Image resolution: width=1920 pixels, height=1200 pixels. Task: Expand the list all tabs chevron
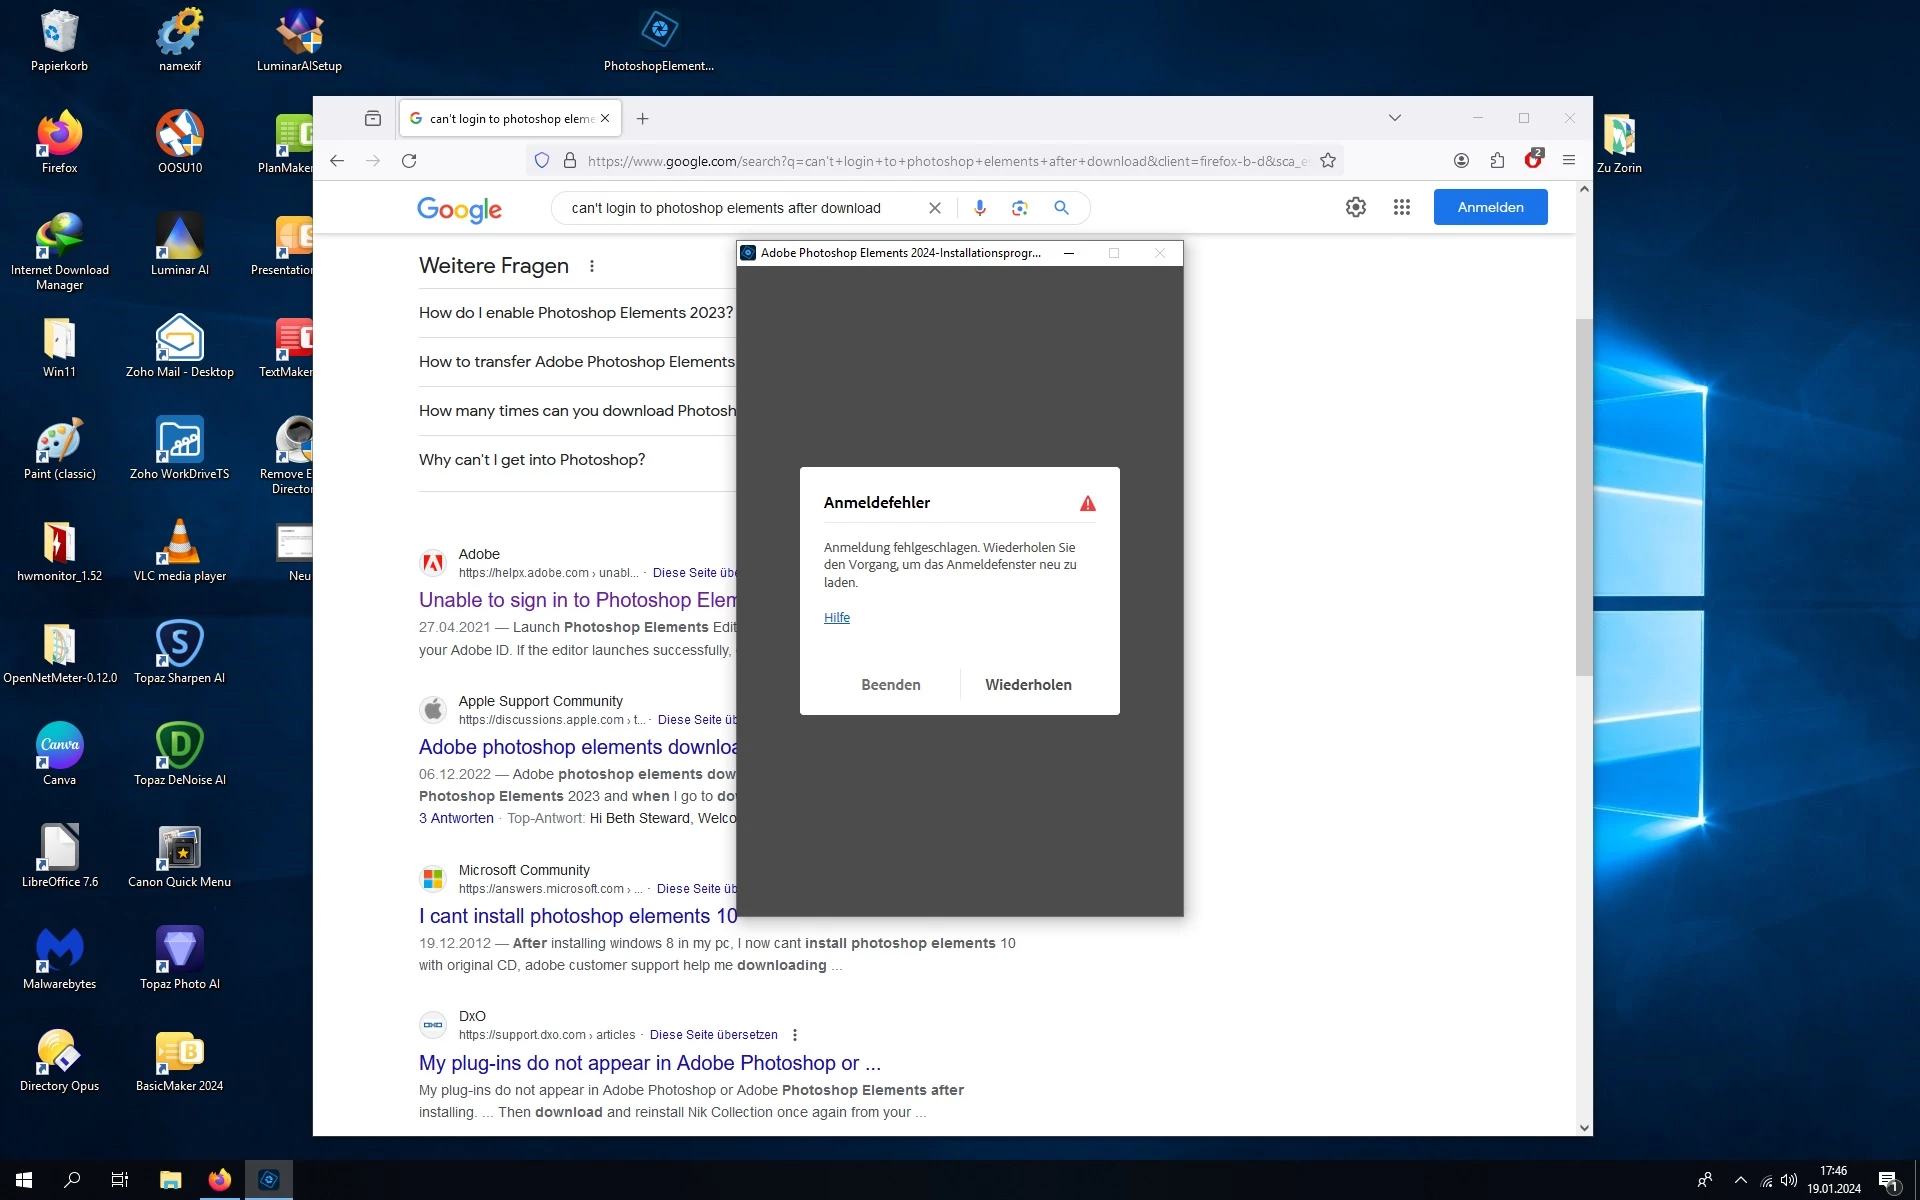pyautogui.click(x=1395, y=118)
